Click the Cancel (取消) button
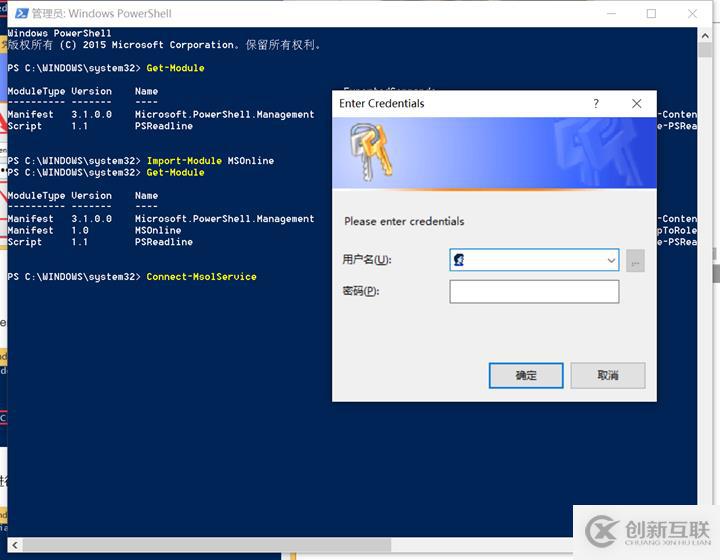The image size is (720, 560). click(608, 375)
